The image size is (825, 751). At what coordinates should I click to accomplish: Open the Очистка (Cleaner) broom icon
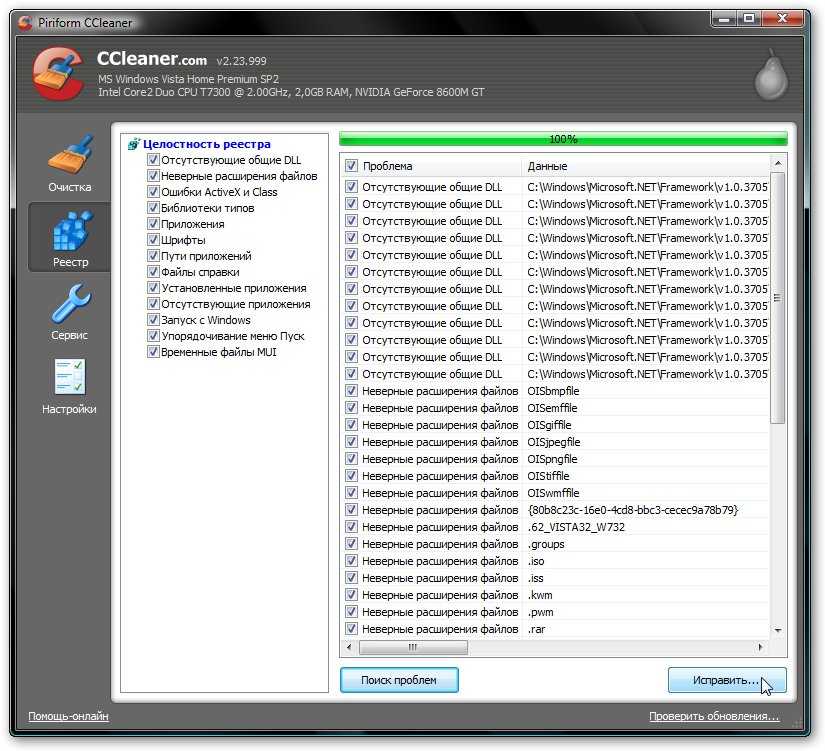69,156
